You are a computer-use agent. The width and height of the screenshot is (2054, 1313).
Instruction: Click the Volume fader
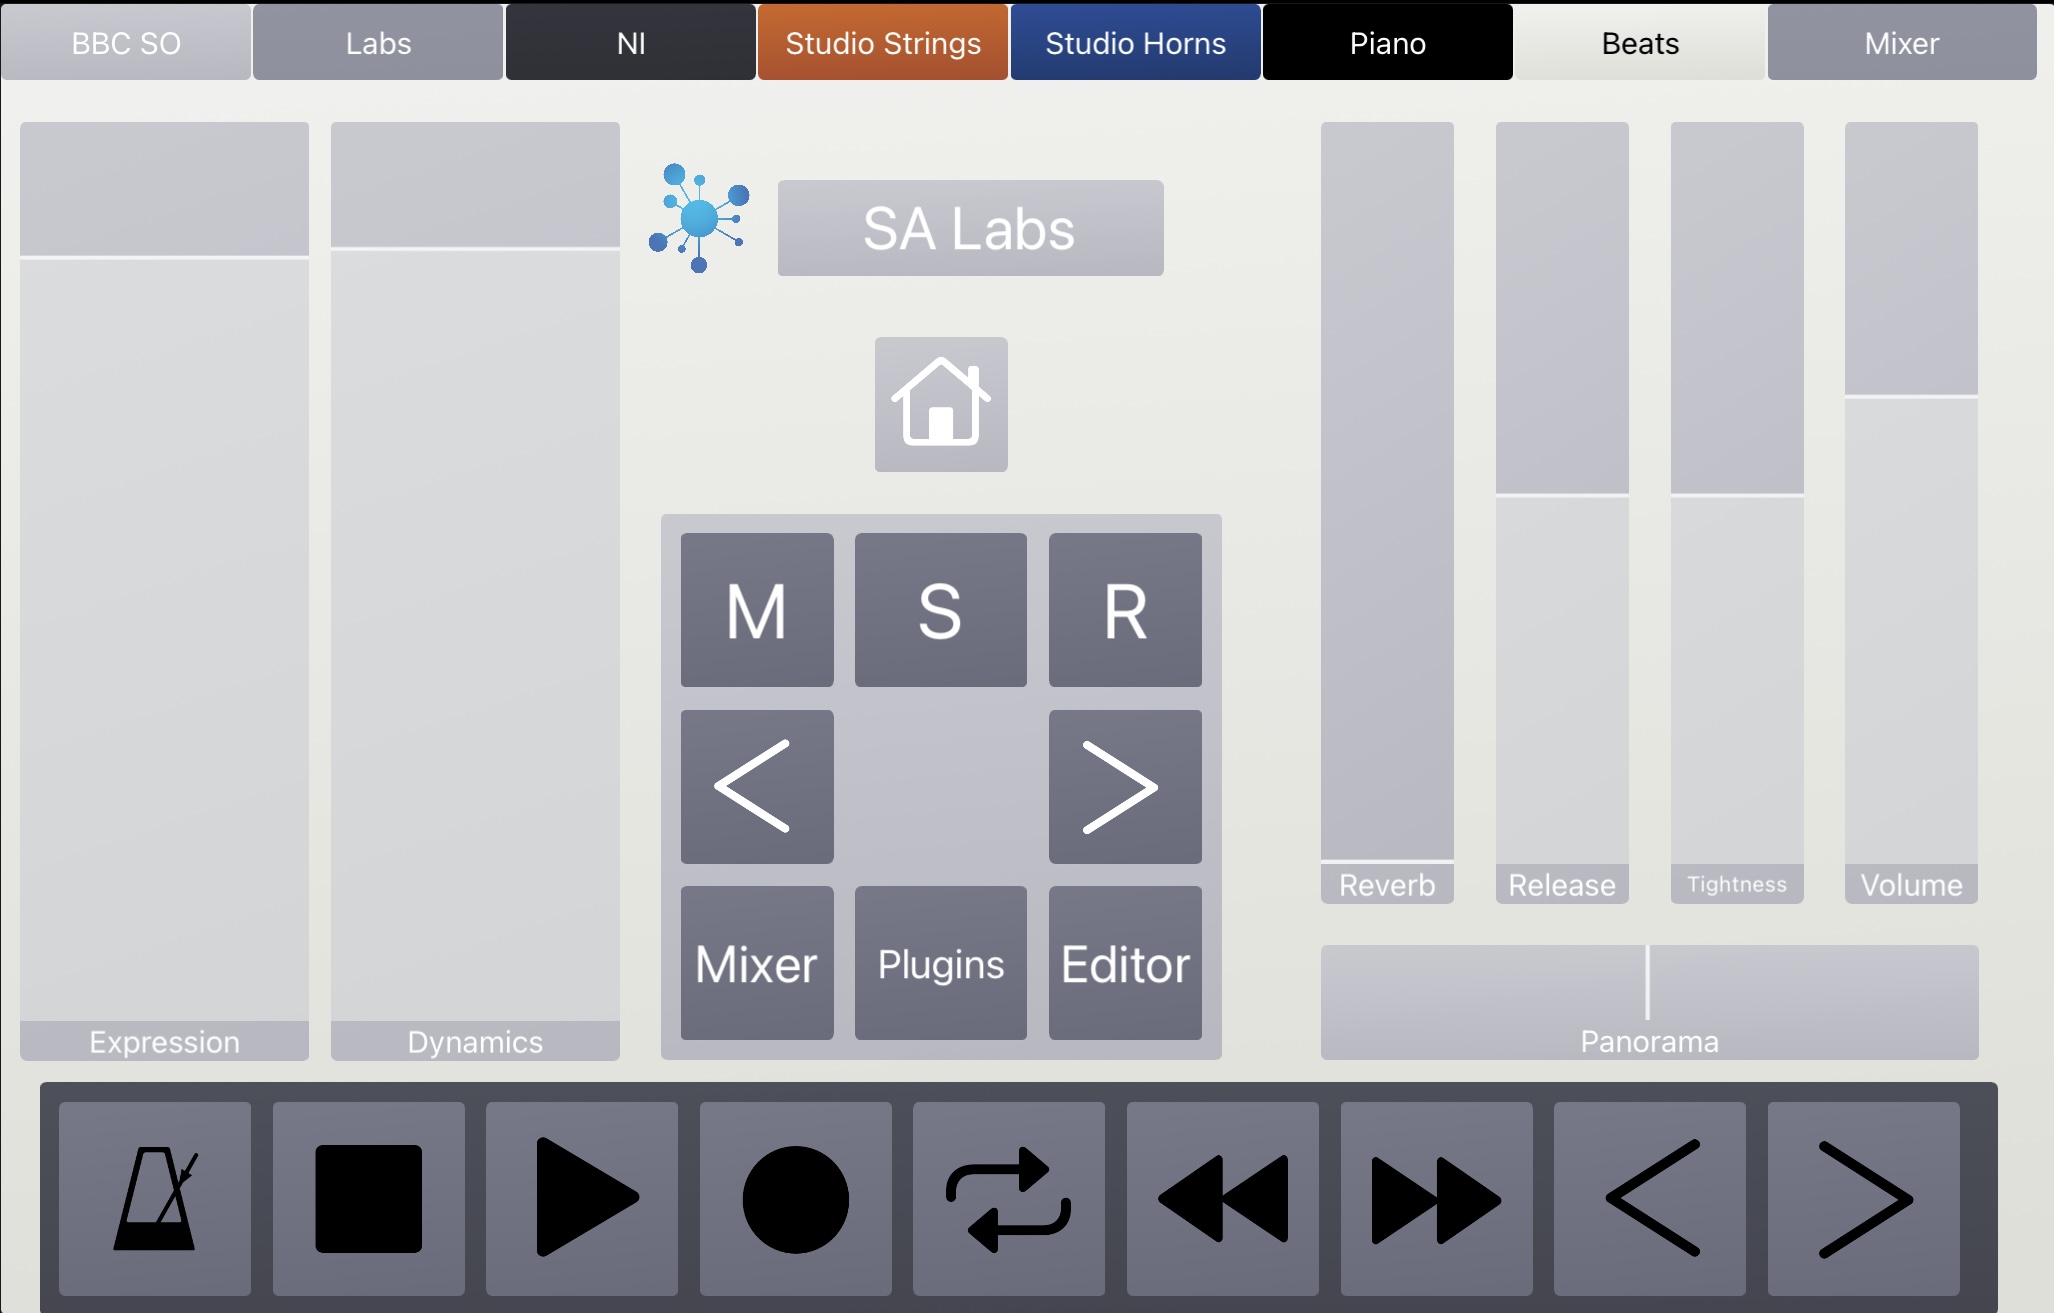coord(1911,512)
